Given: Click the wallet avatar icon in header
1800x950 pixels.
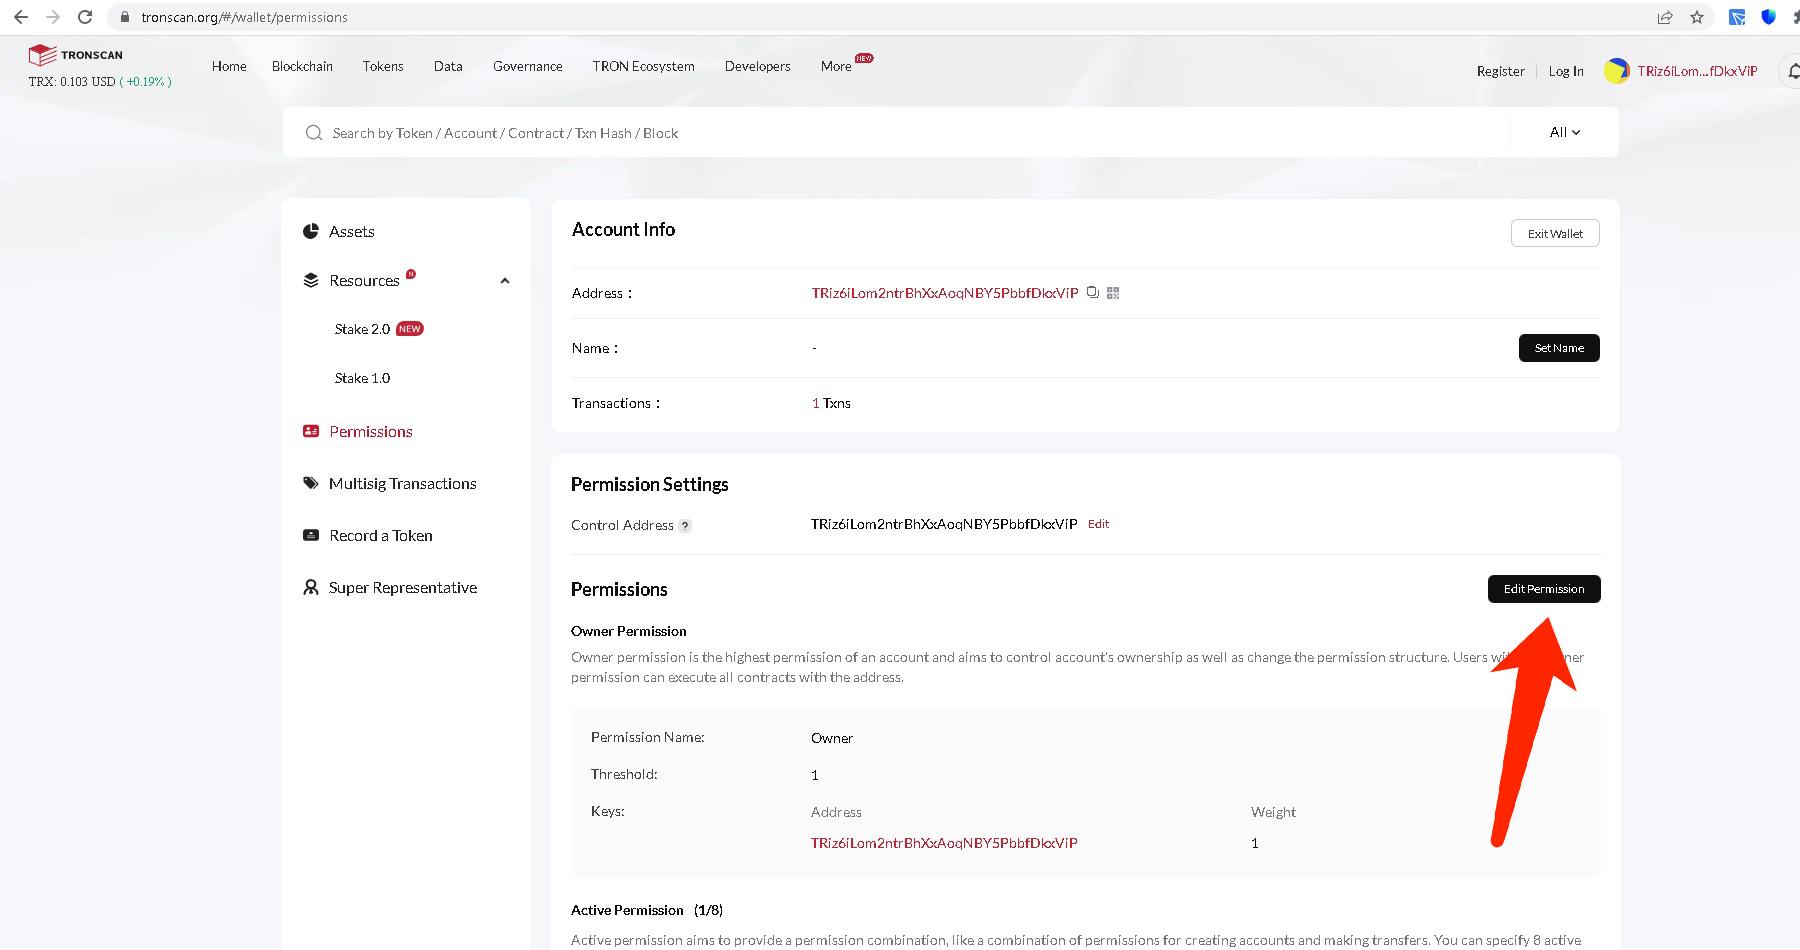Looking at the screenshot, I should tap(1616, 71).
